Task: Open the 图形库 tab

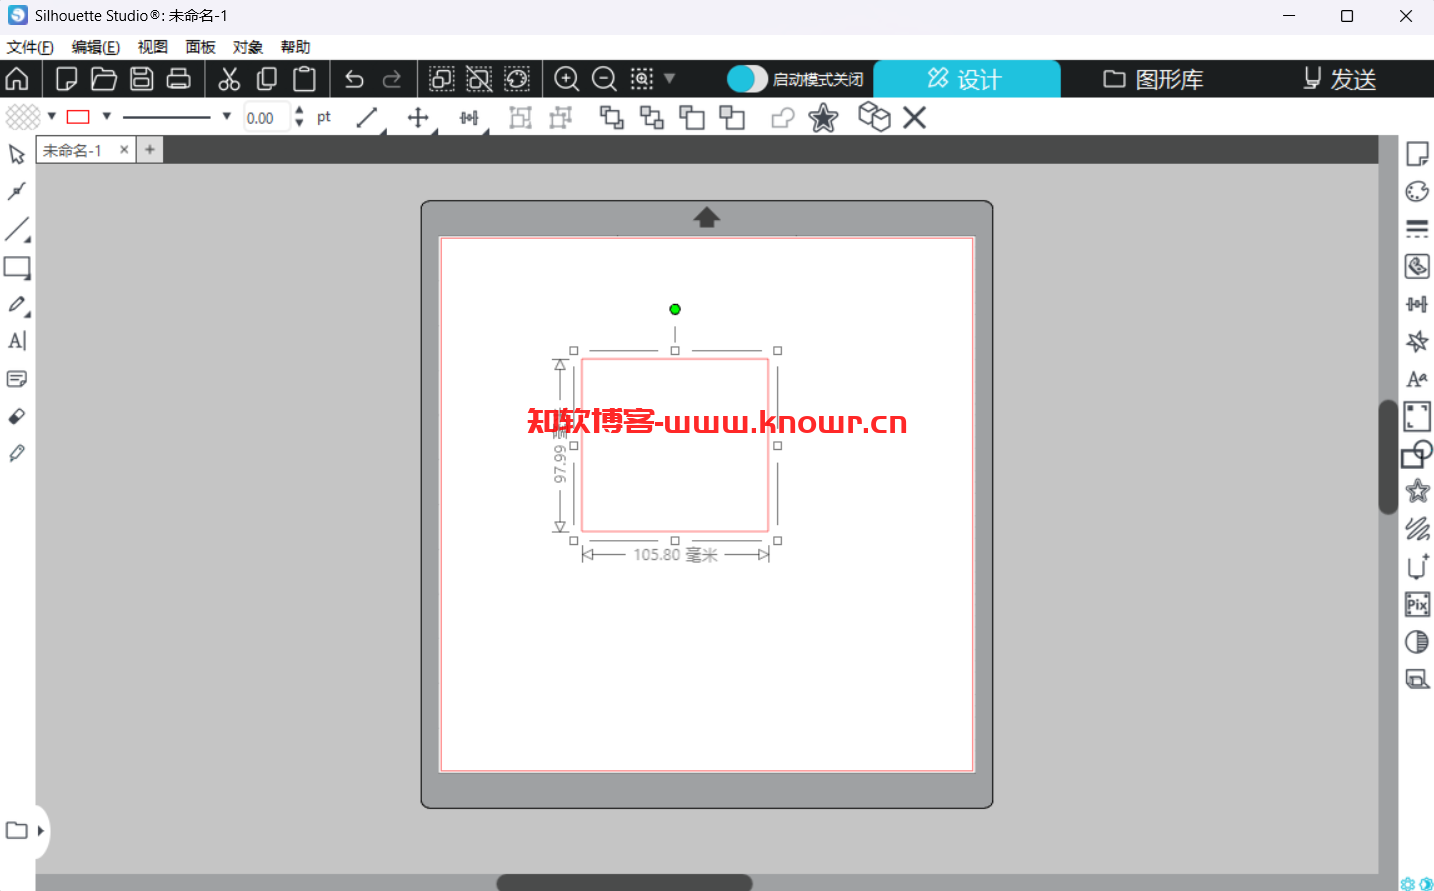Action: [x=1153, y=79]
